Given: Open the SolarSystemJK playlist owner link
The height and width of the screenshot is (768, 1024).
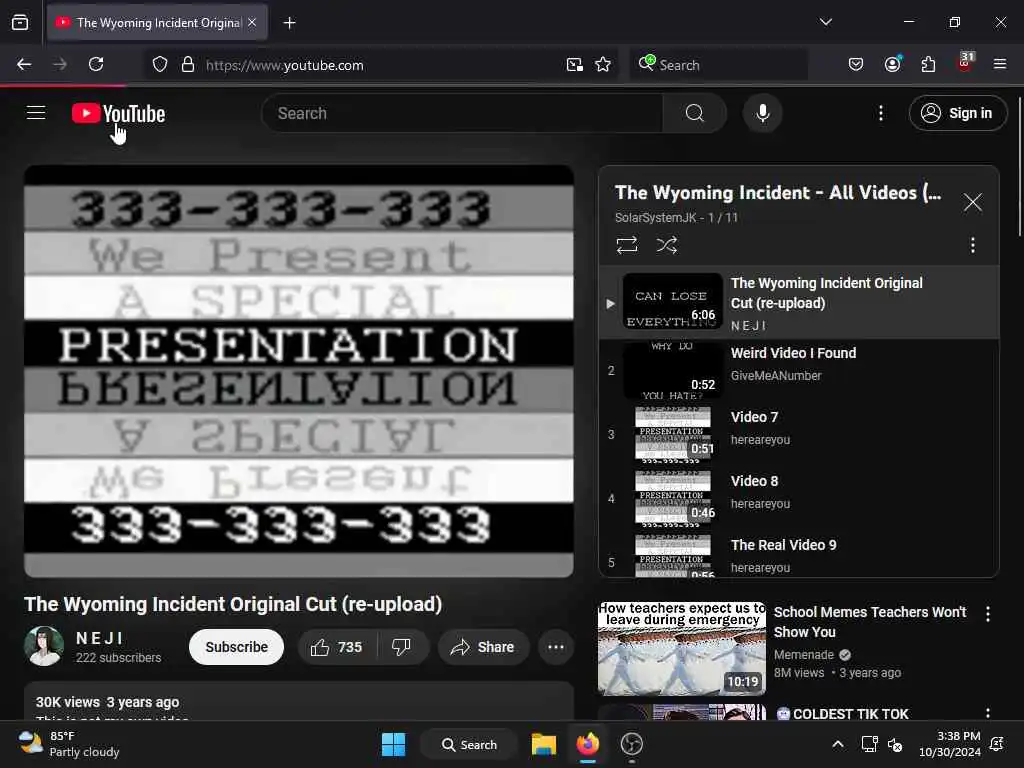Looking at the screenshot, I should pos(655,217).
